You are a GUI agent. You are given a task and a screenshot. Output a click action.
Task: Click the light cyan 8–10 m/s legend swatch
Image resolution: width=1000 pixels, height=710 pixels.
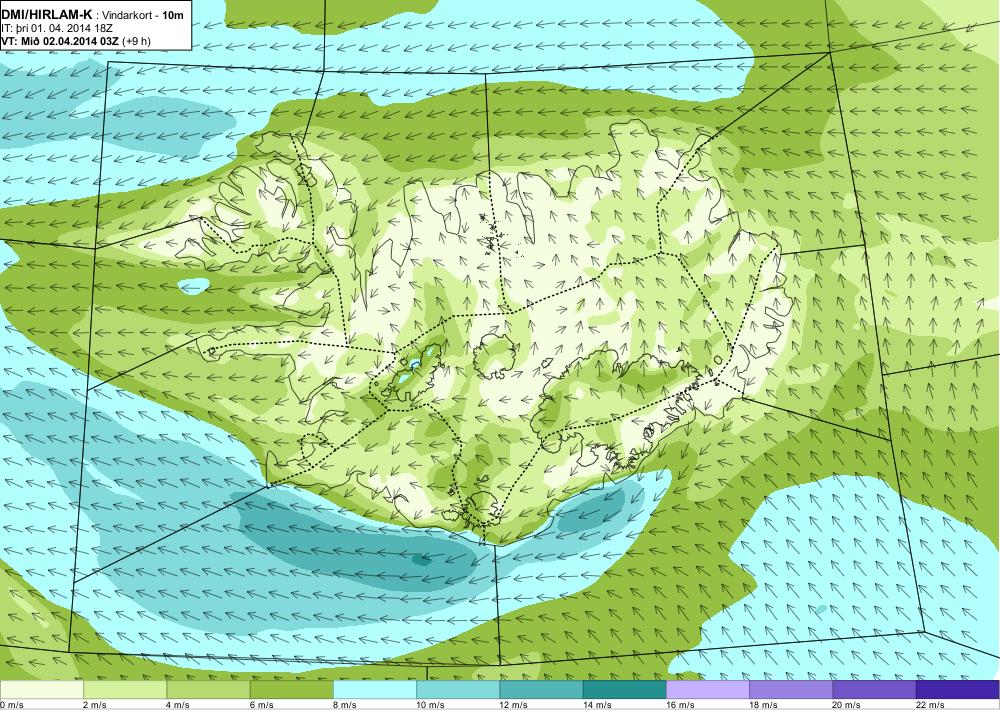click(x=375, y=690)
